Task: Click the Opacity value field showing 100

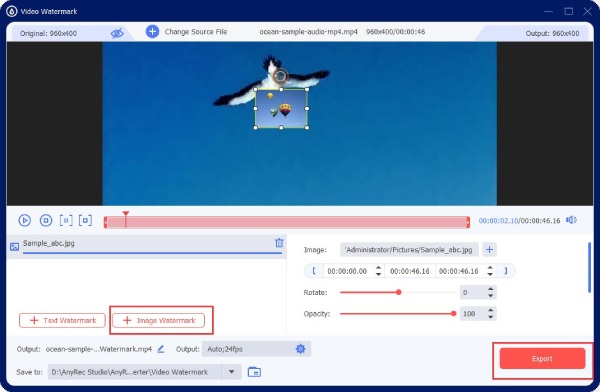Action: [473, 314]
